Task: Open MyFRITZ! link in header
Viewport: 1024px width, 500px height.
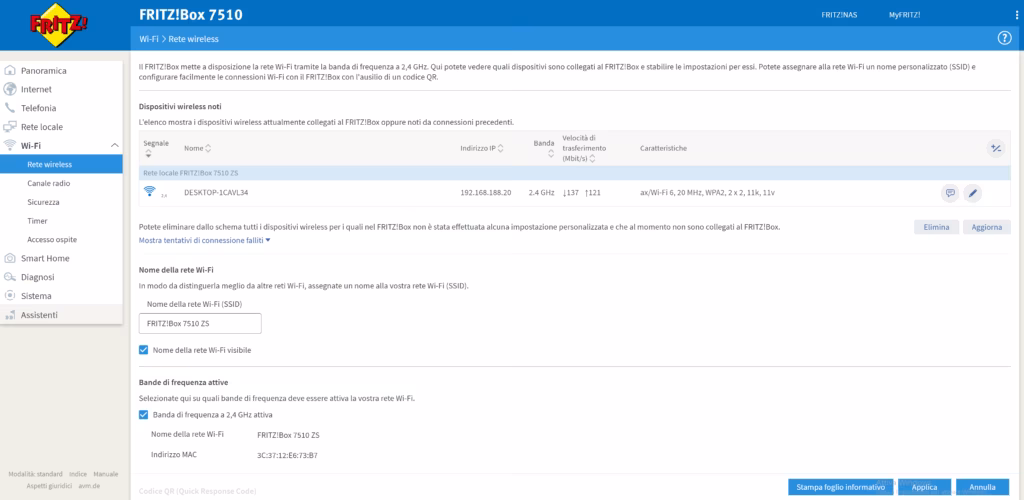Action: 904,15
